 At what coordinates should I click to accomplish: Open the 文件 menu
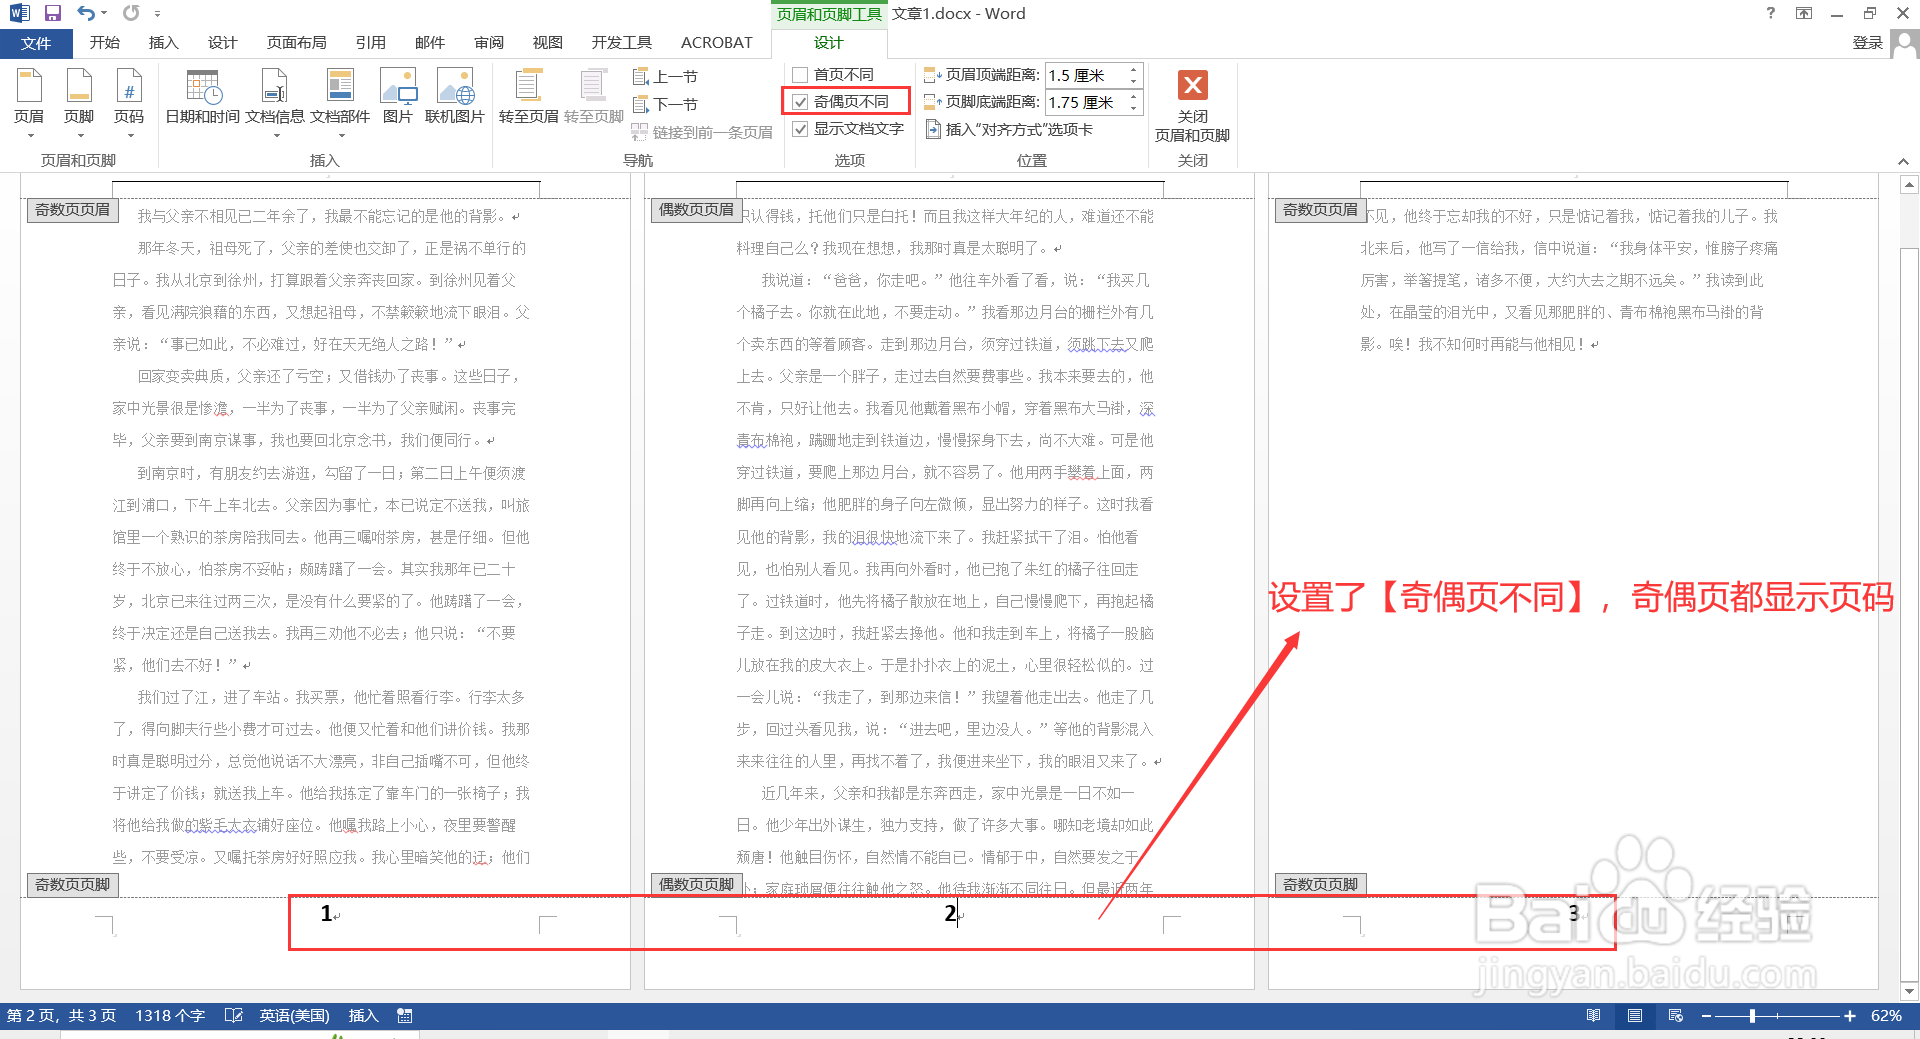tap(36, 42)
